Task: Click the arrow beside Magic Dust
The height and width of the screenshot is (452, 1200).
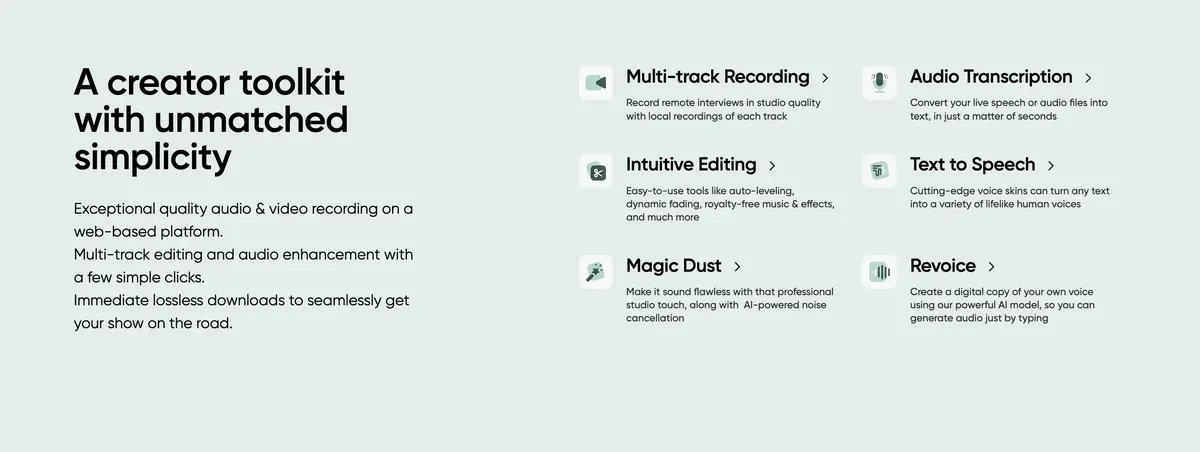Action: 737,267
